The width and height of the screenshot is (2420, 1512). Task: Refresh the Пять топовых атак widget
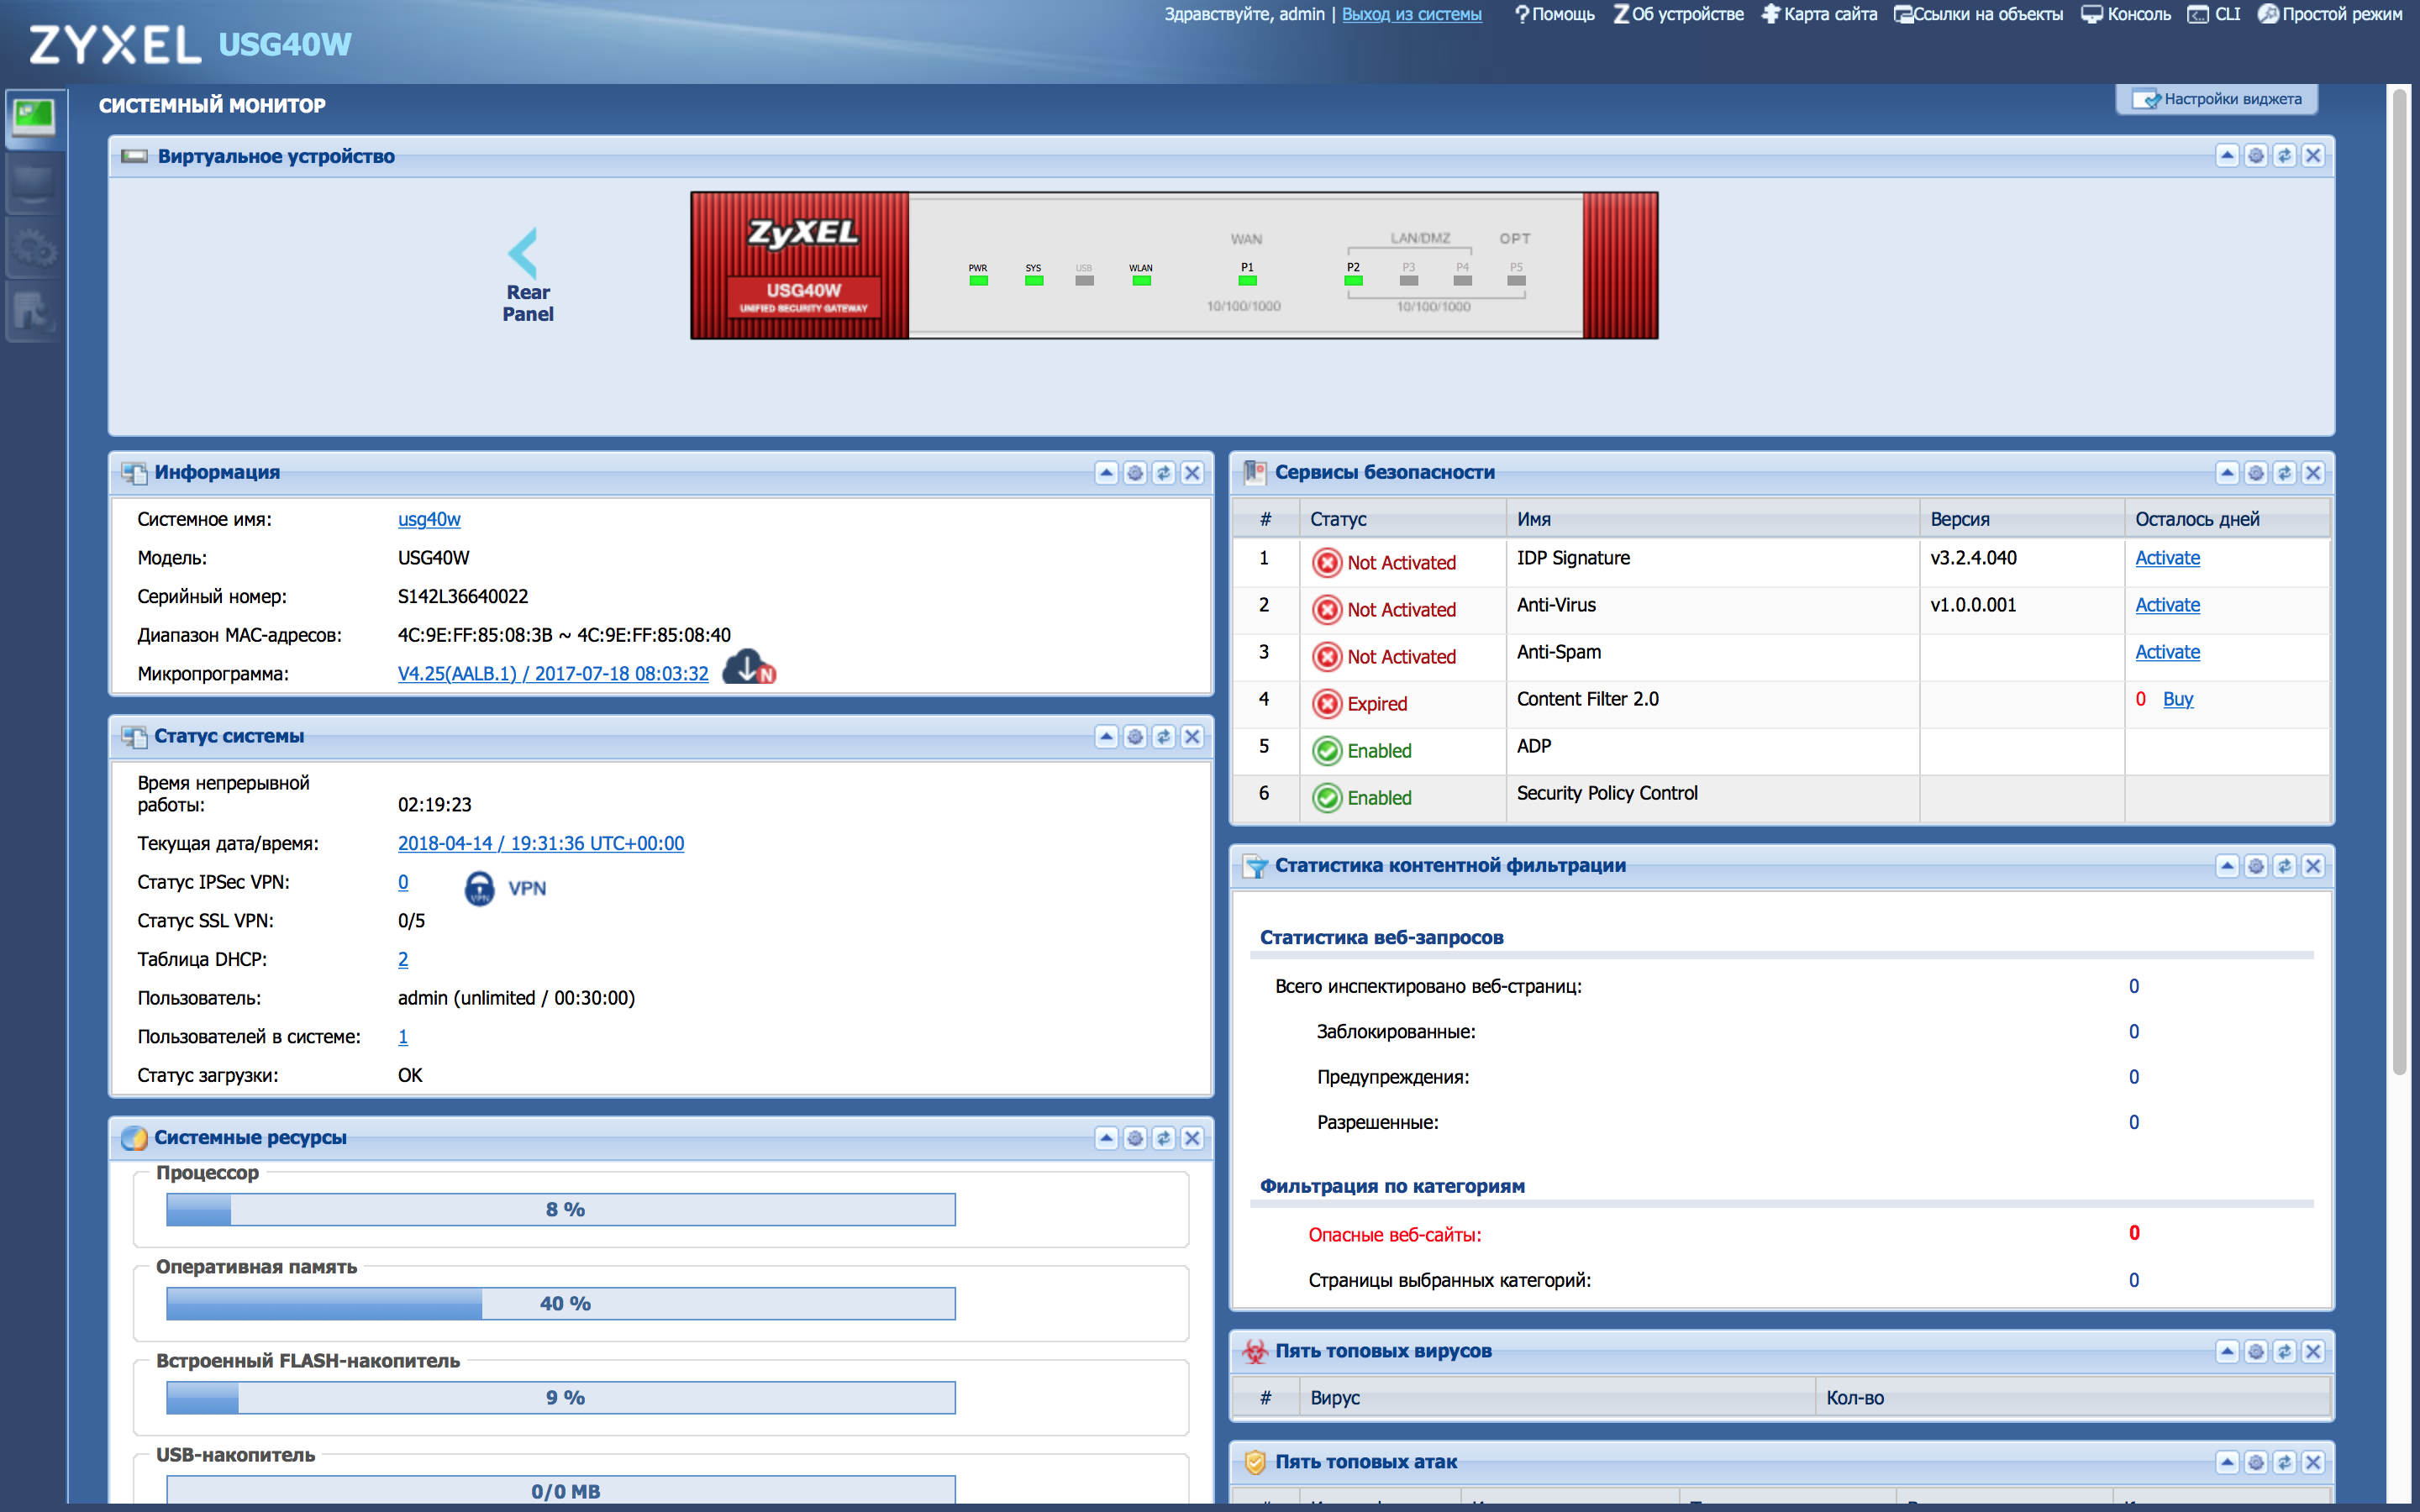point(2284,1463)
